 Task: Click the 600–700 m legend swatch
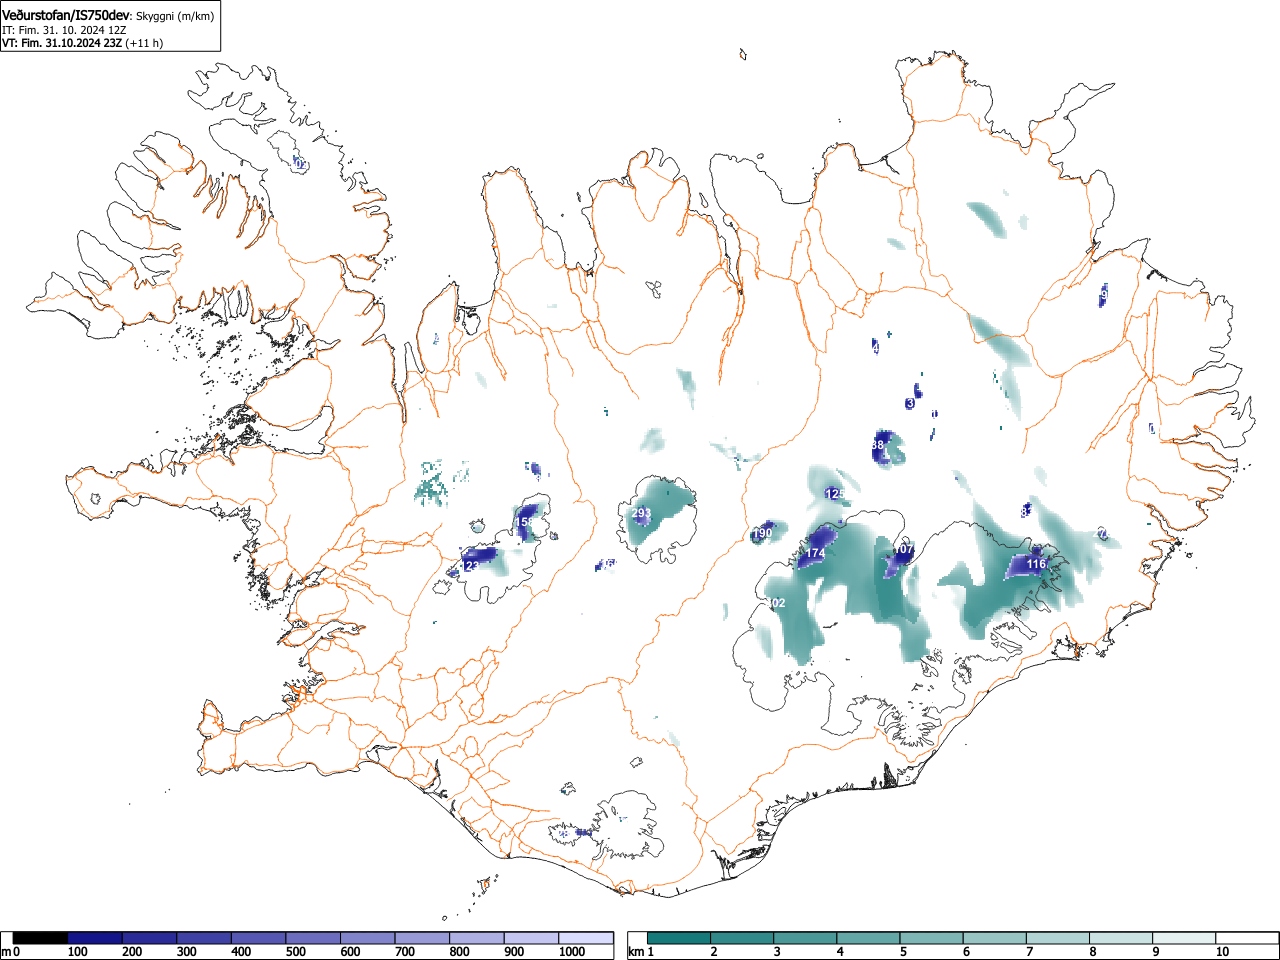tap(368, 938)
